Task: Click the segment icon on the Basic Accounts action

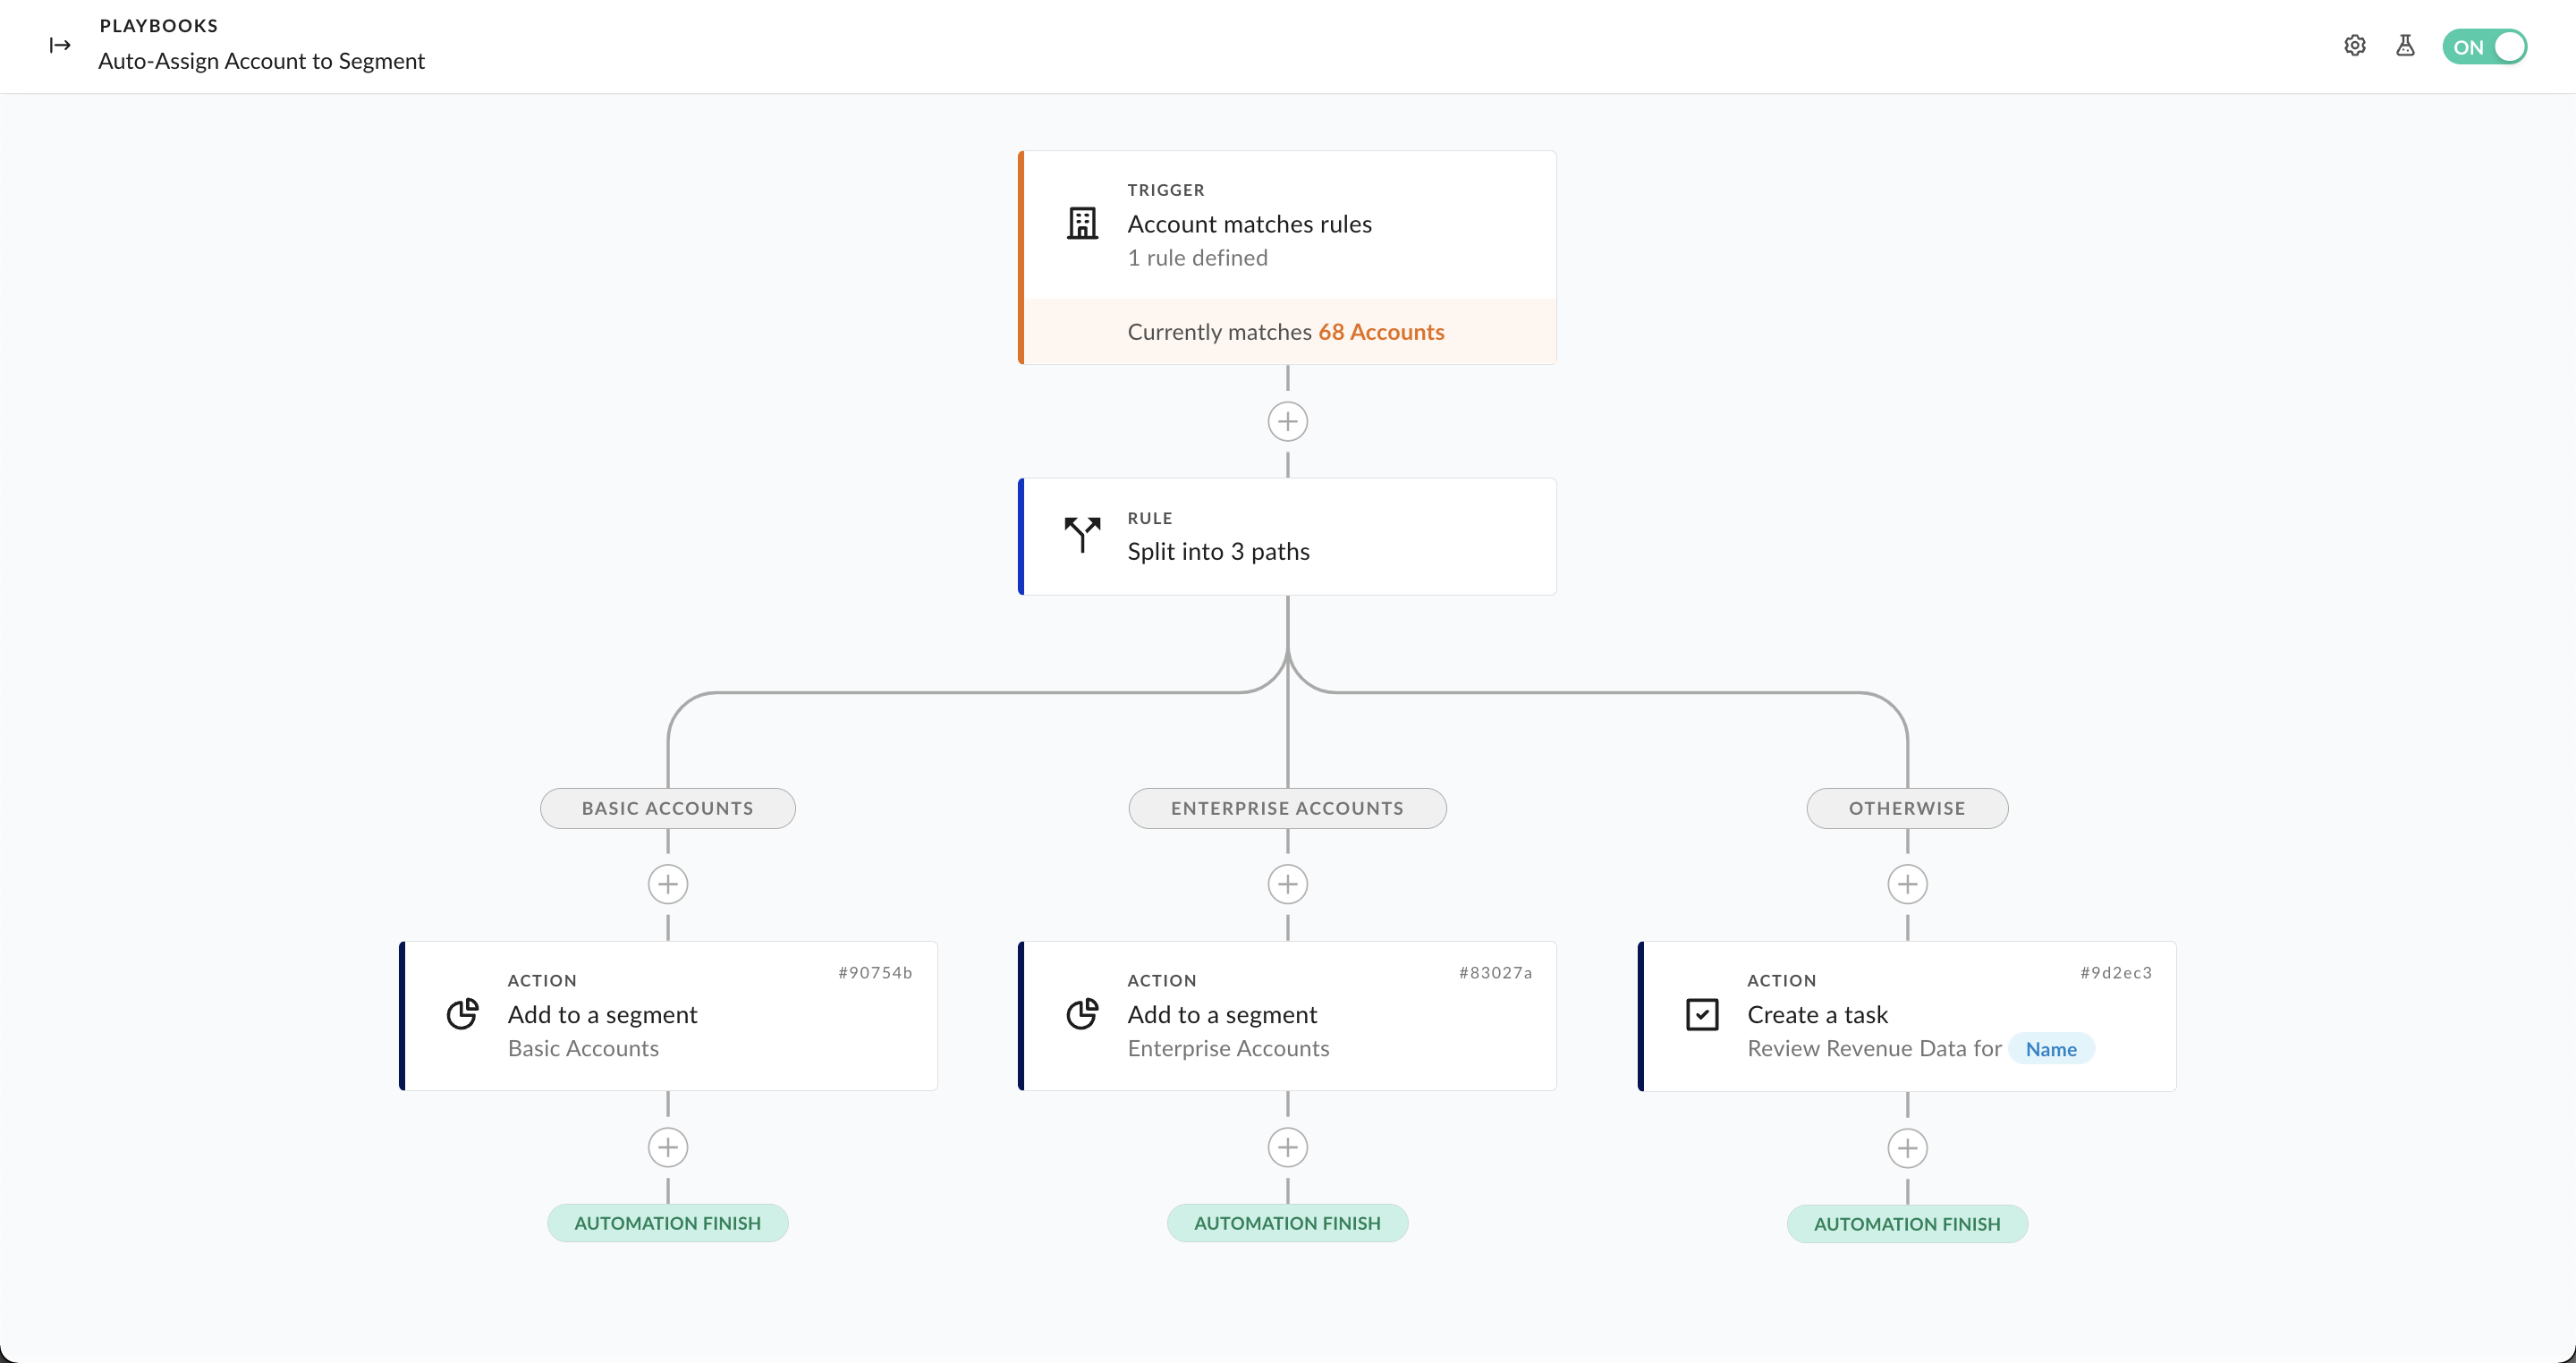Action: pyautogui.click(x=463, y=1014)
